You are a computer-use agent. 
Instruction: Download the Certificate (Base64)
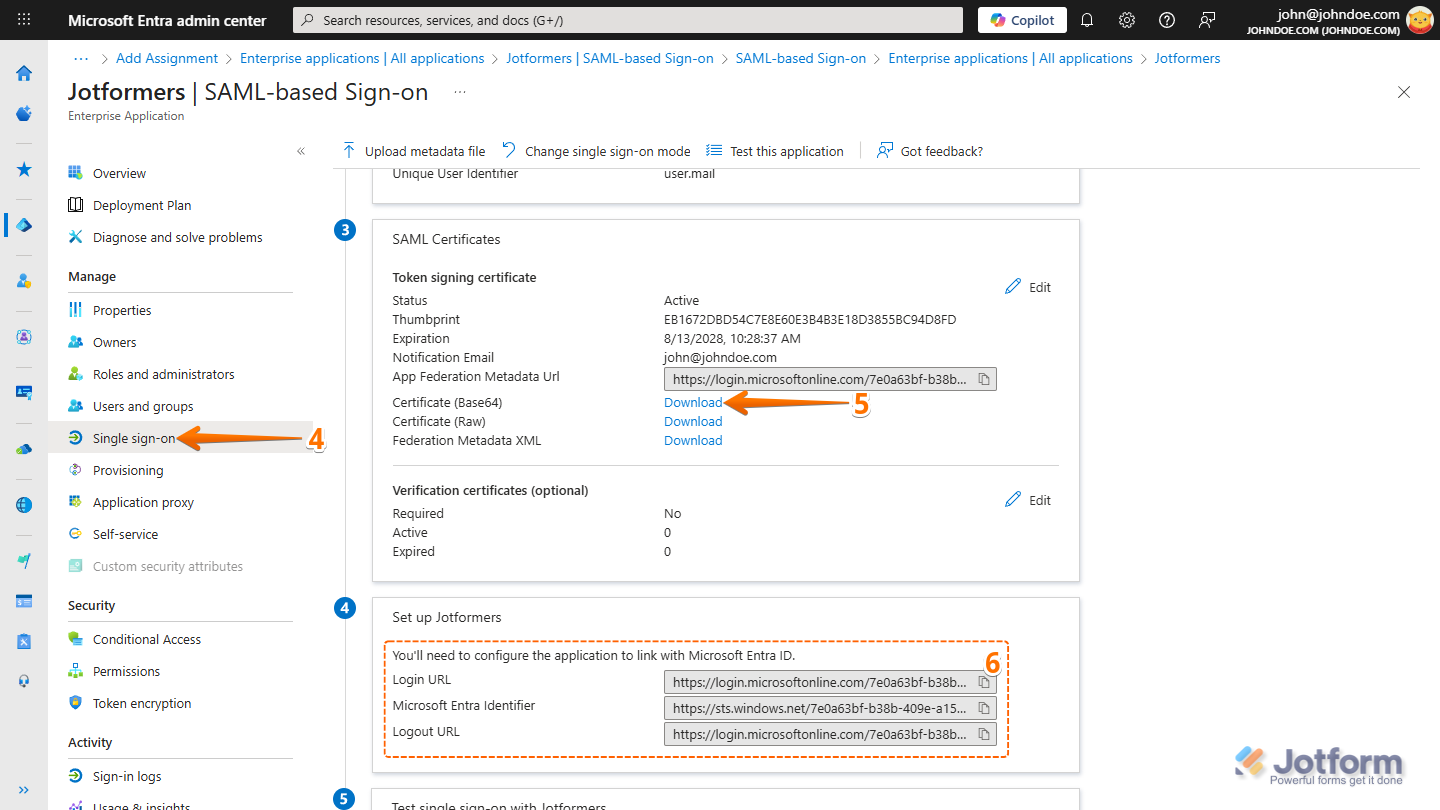693,402
